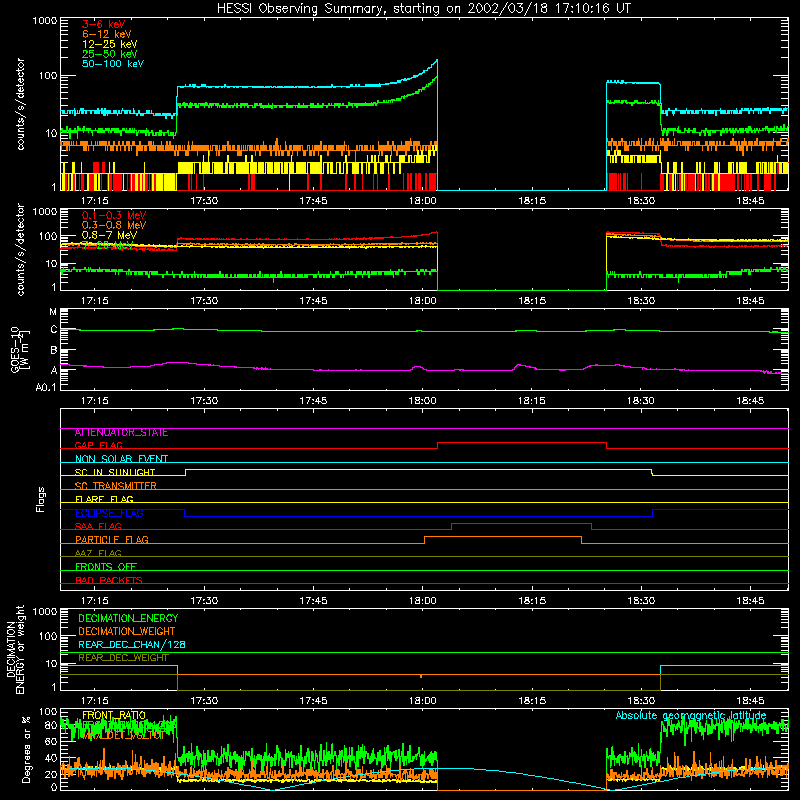This screenshot has width=800, height=800.
Task: Click the Absolute geomagnetic latitude label
Action: click(x=691, y=715)
